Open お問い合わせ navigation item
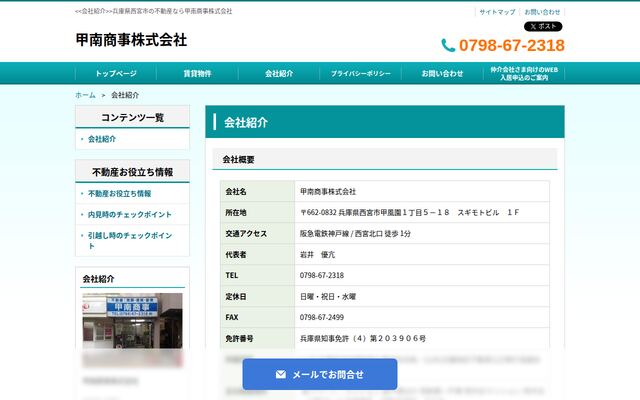Image resolution: width=640 pixels, height=400 pixels. [x=442, y=73]
